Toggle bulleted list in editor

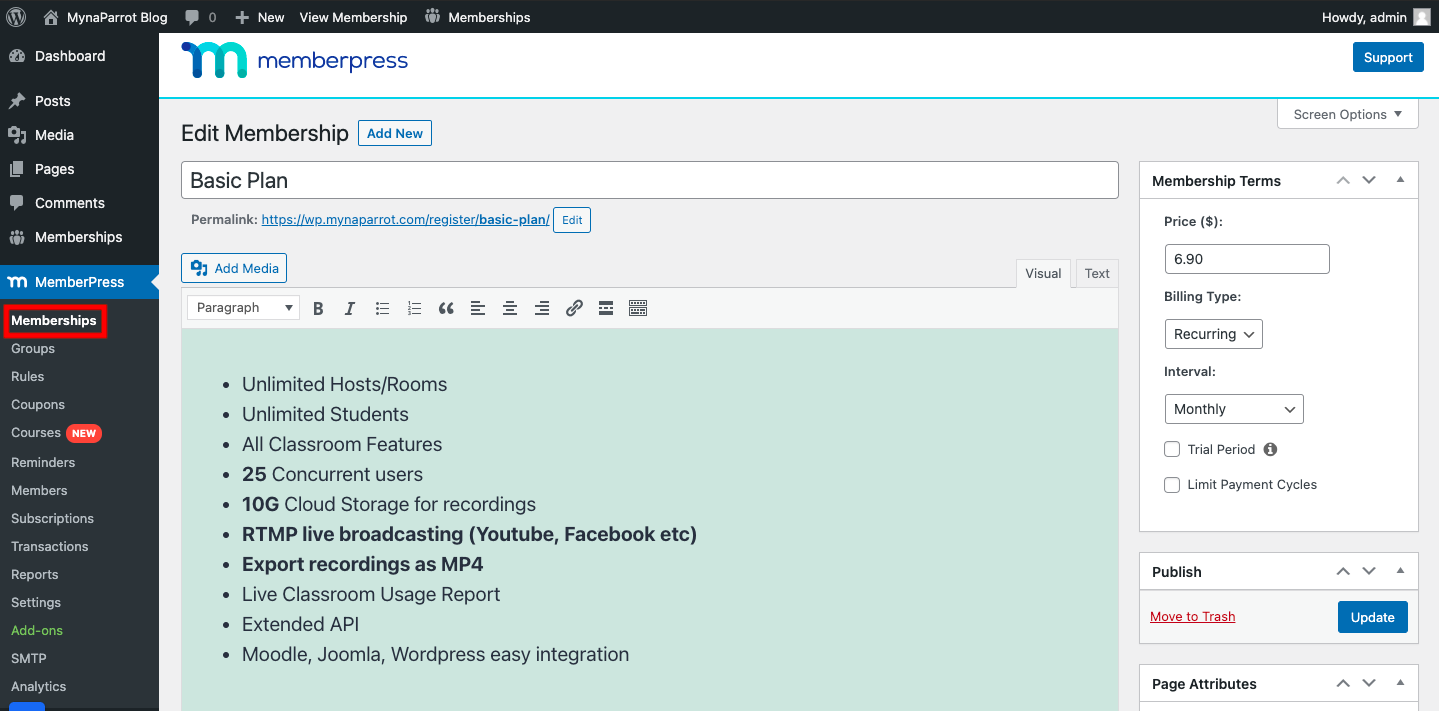pos(382,308)
